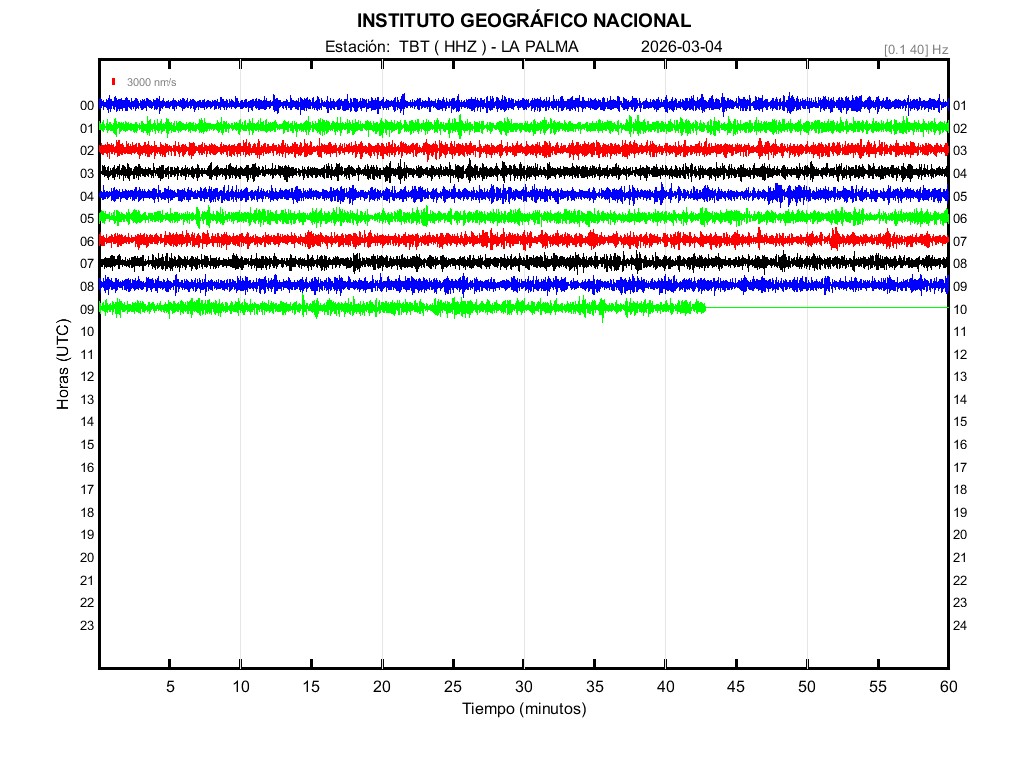Click the blue seismic trace for hour 00

pyautogui.click(x=523, y=104)
